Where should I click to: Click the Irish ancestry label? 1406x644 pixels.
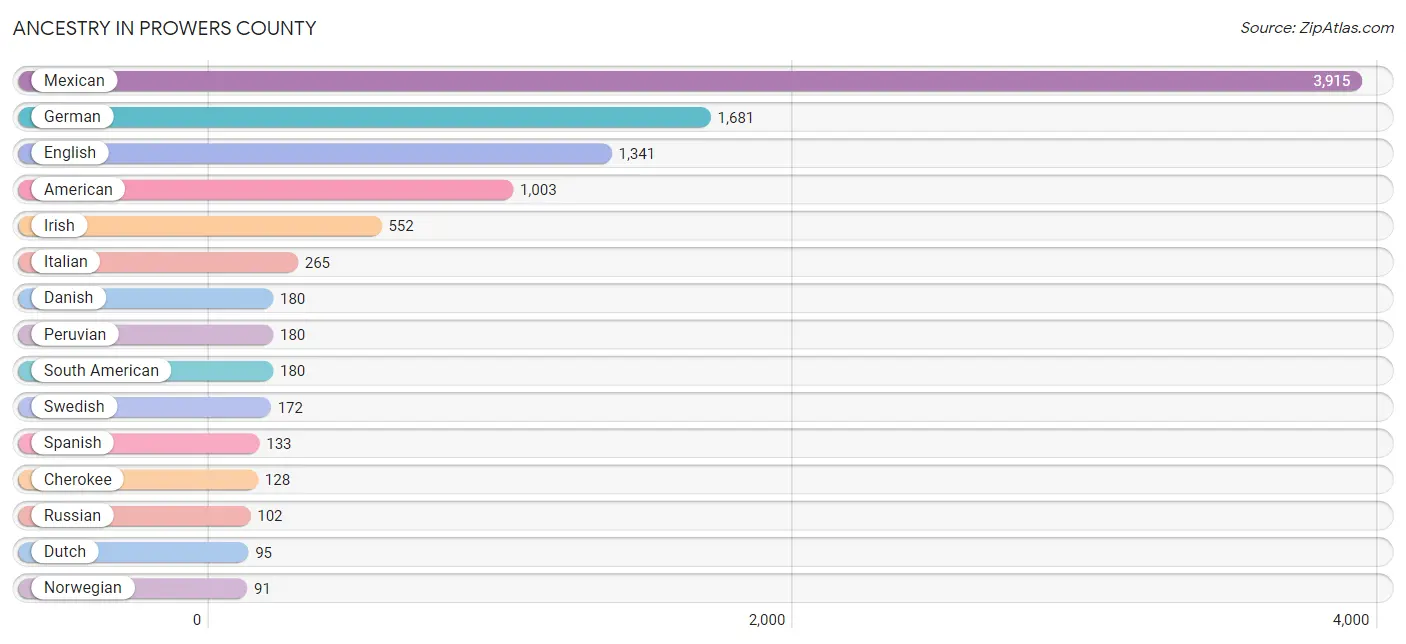[59, 226]
